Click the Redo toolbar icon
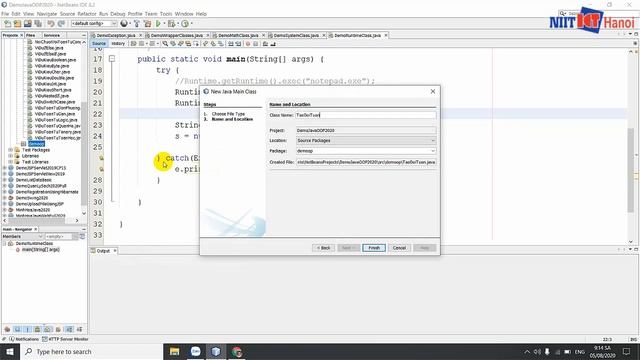 [x=61, y=24]
